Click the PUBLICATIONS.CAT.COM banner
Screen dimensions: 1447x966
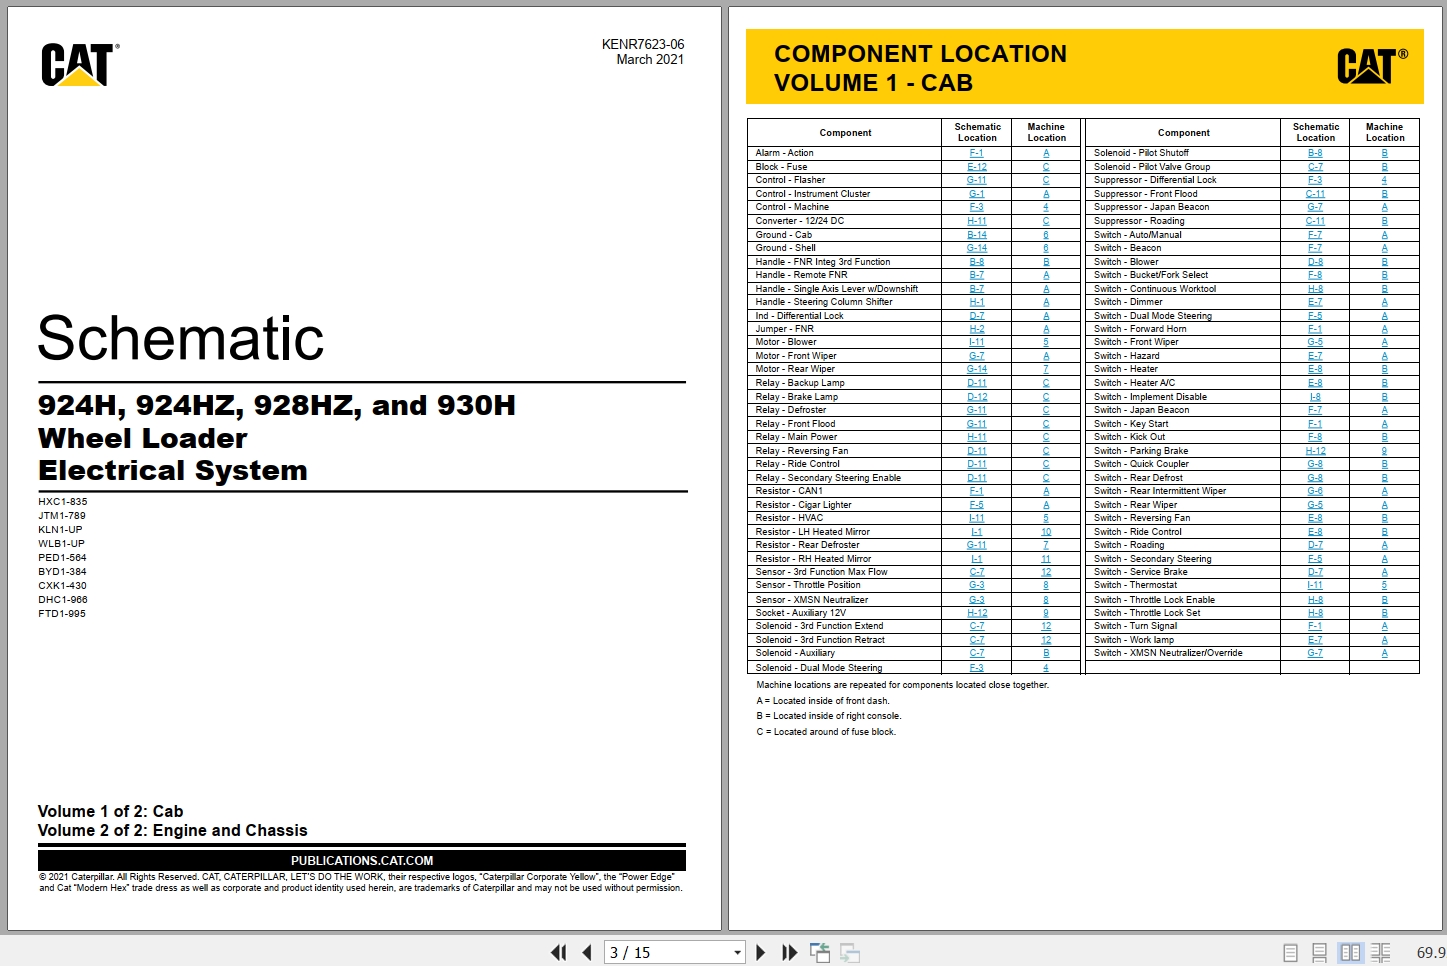pyautogui.click(x=362, y=860)
